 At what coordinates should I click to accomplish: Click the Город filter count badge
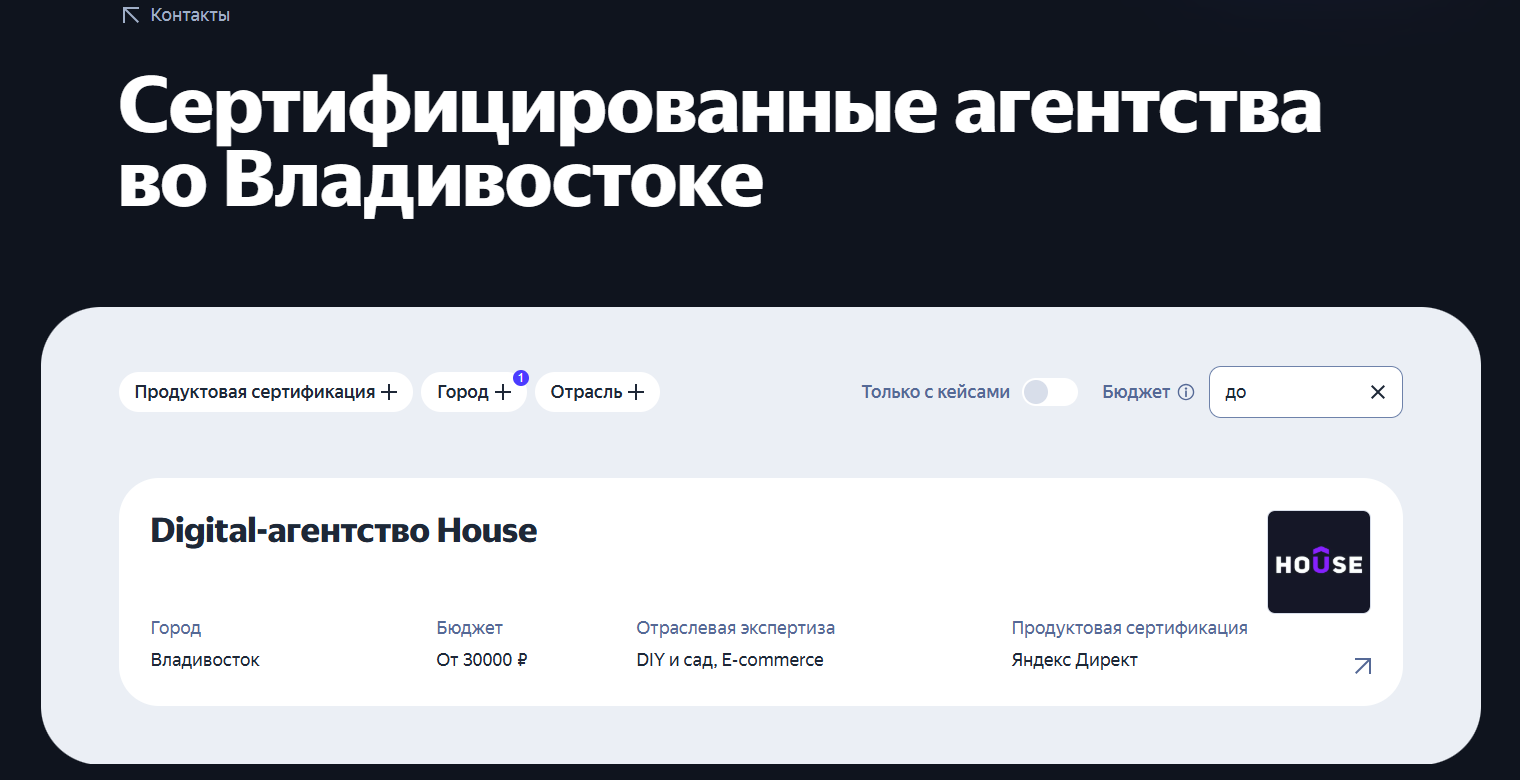click(x=520, y=378)
